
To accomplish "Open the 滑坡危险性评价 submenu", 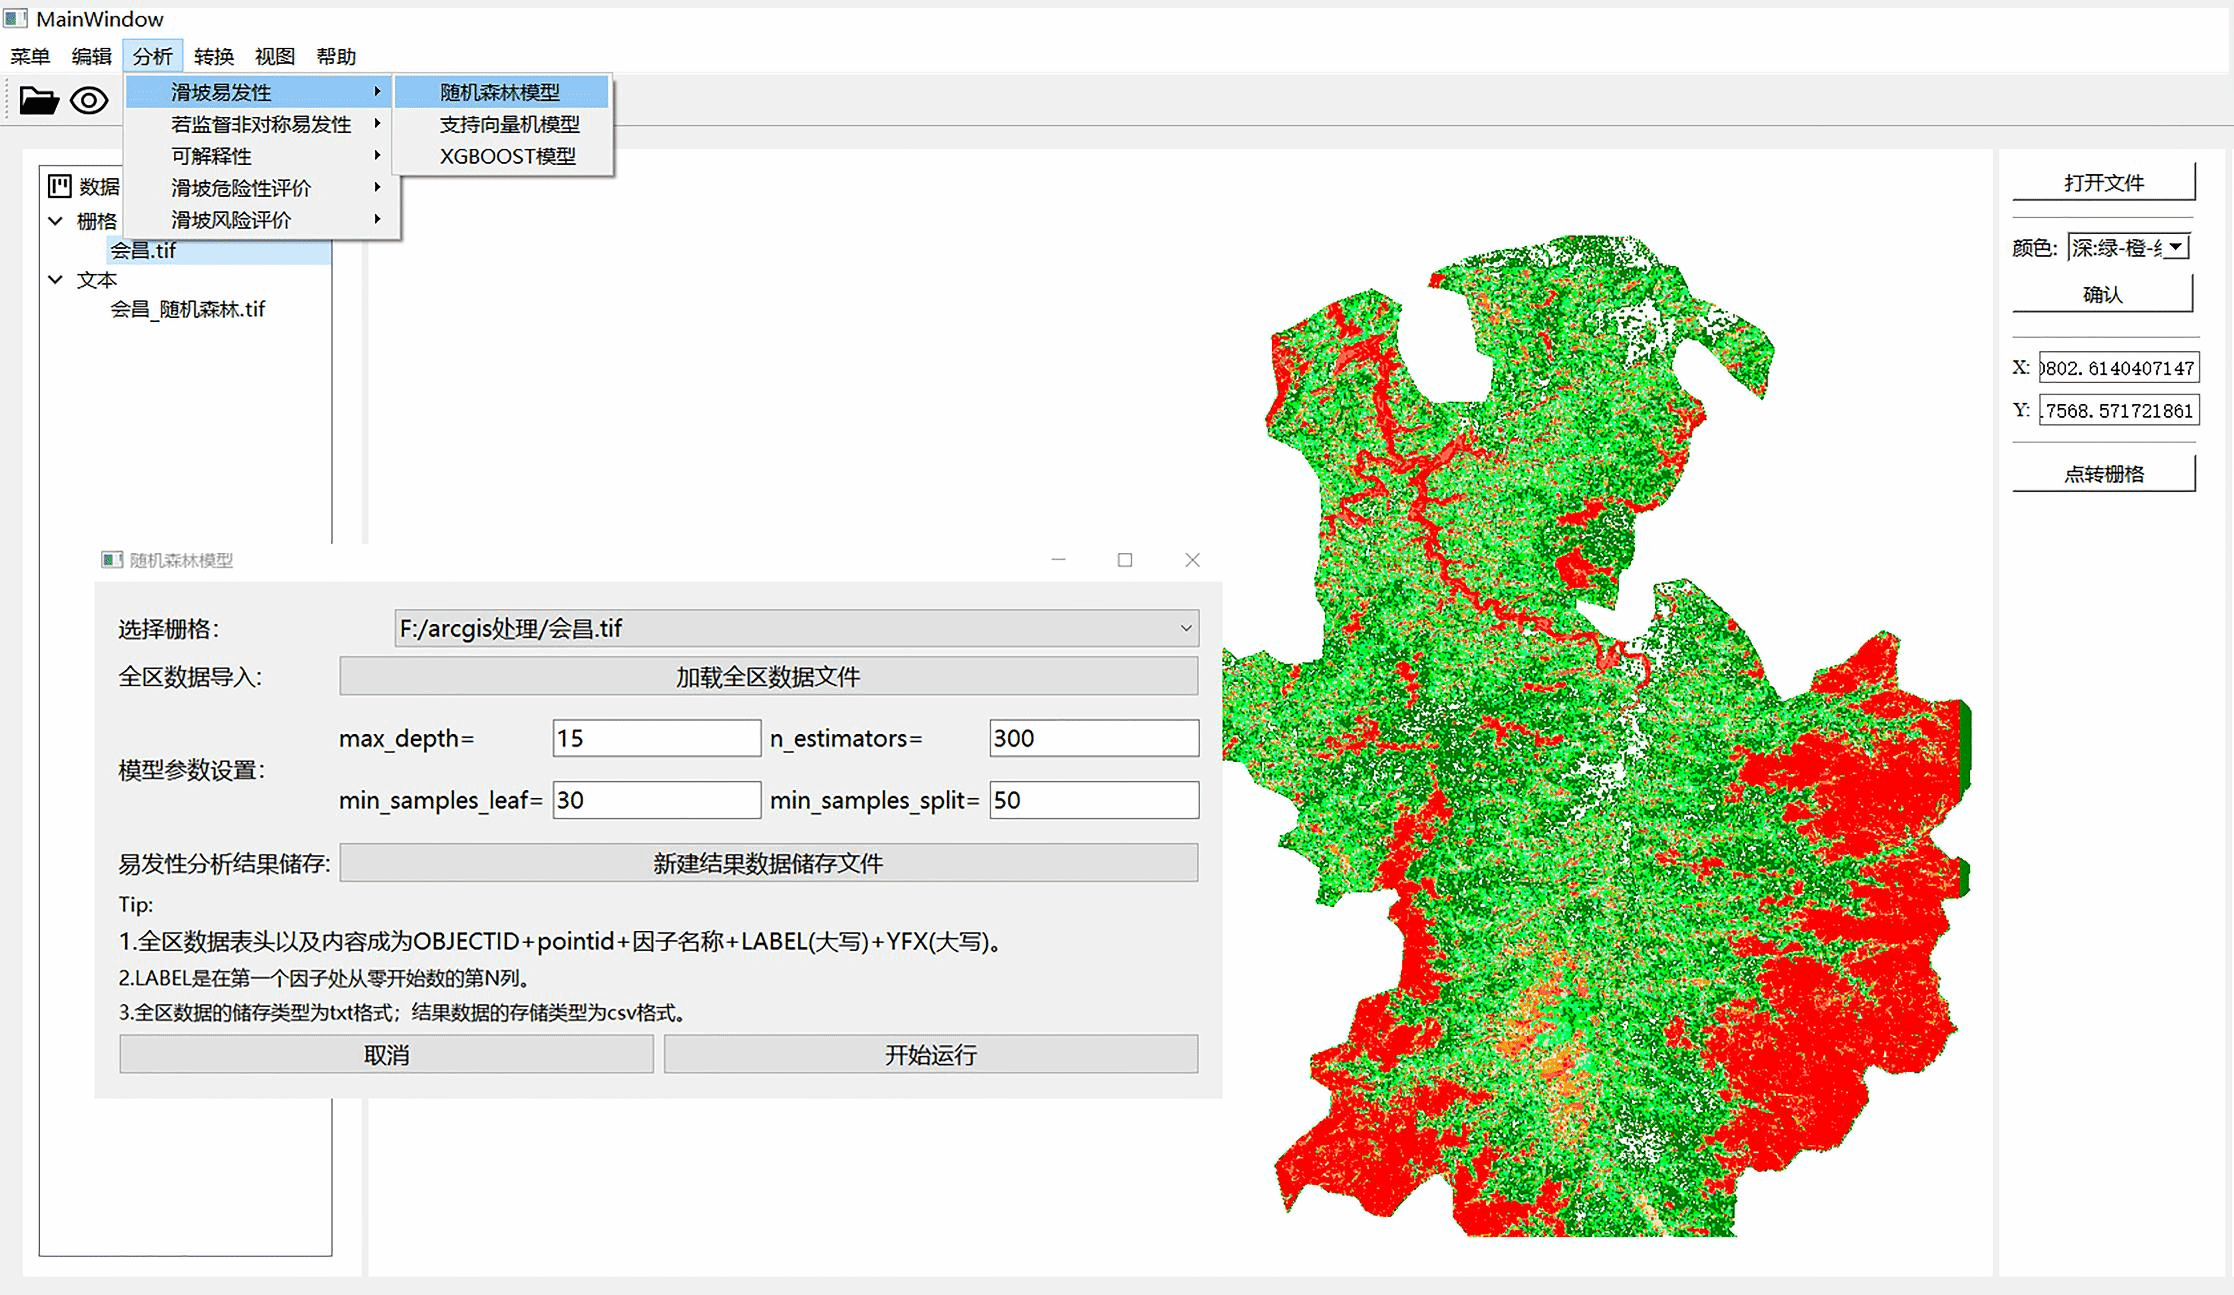I will point(241,188).
